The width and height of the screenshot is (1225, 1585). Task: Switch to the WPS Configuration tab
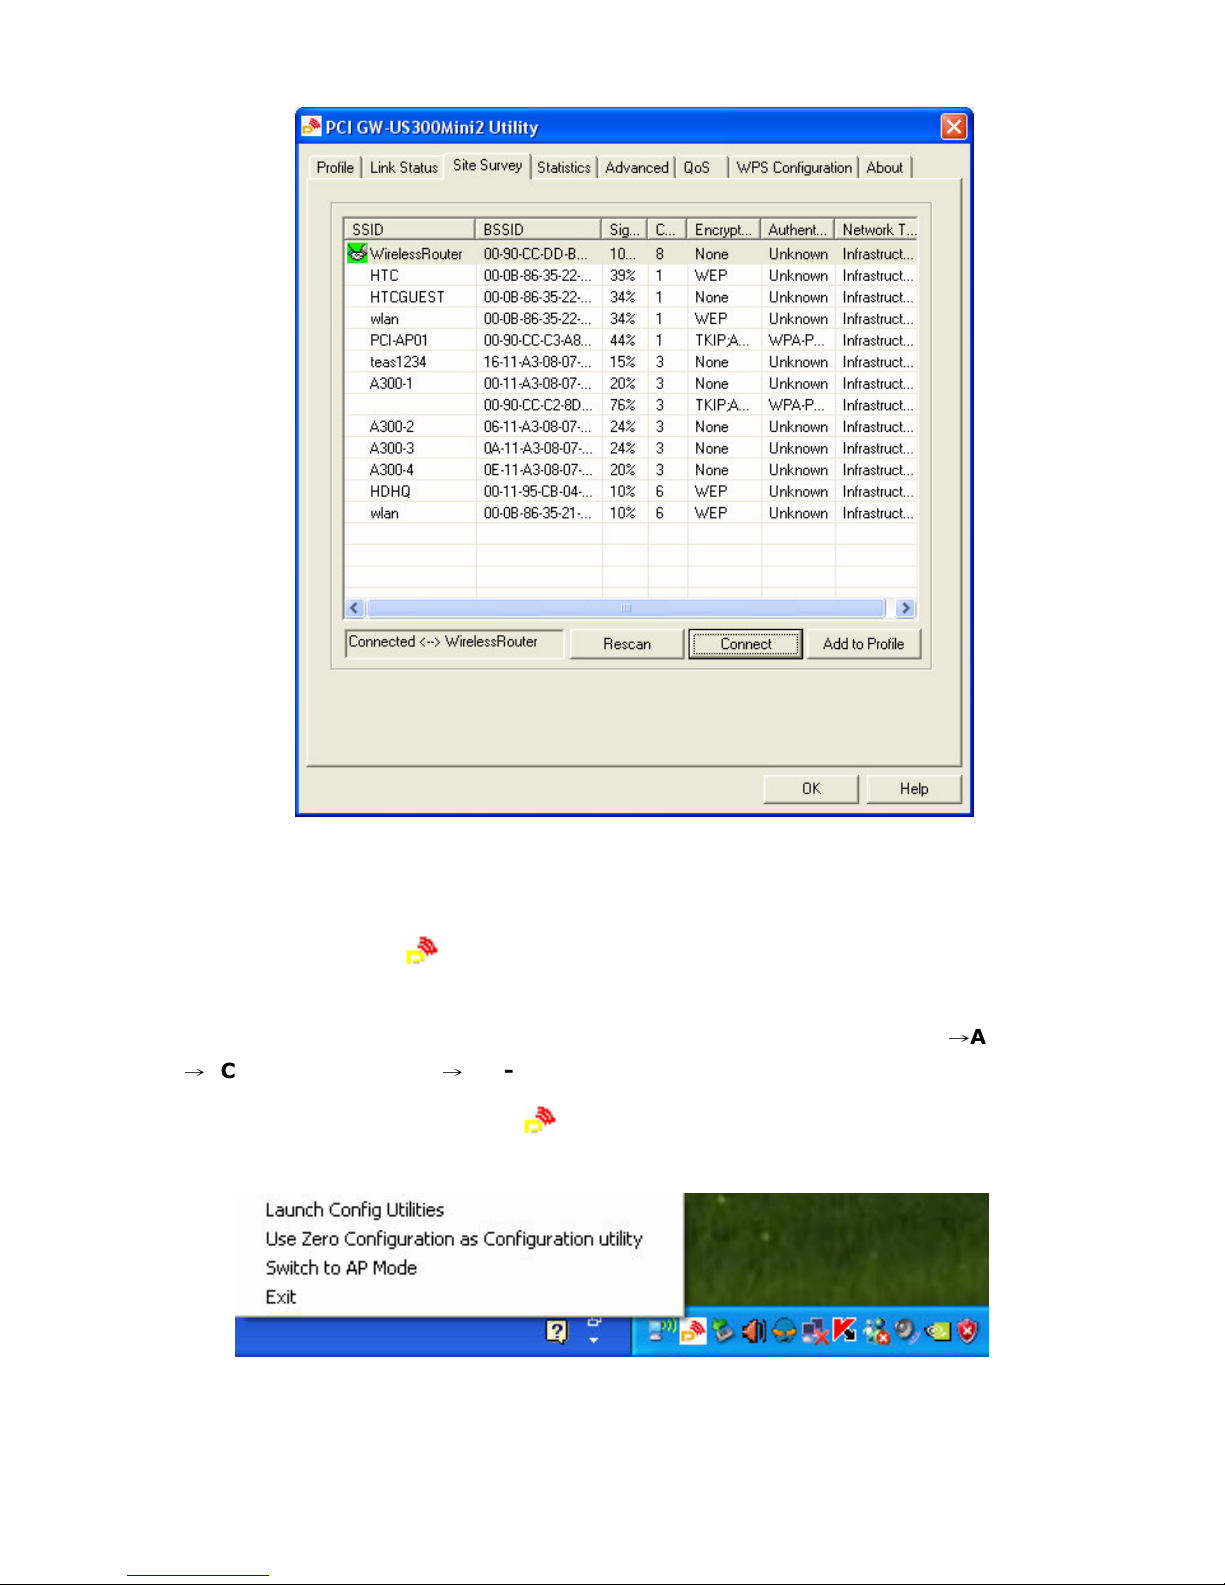pyautogui.click(x=794, y=167)
